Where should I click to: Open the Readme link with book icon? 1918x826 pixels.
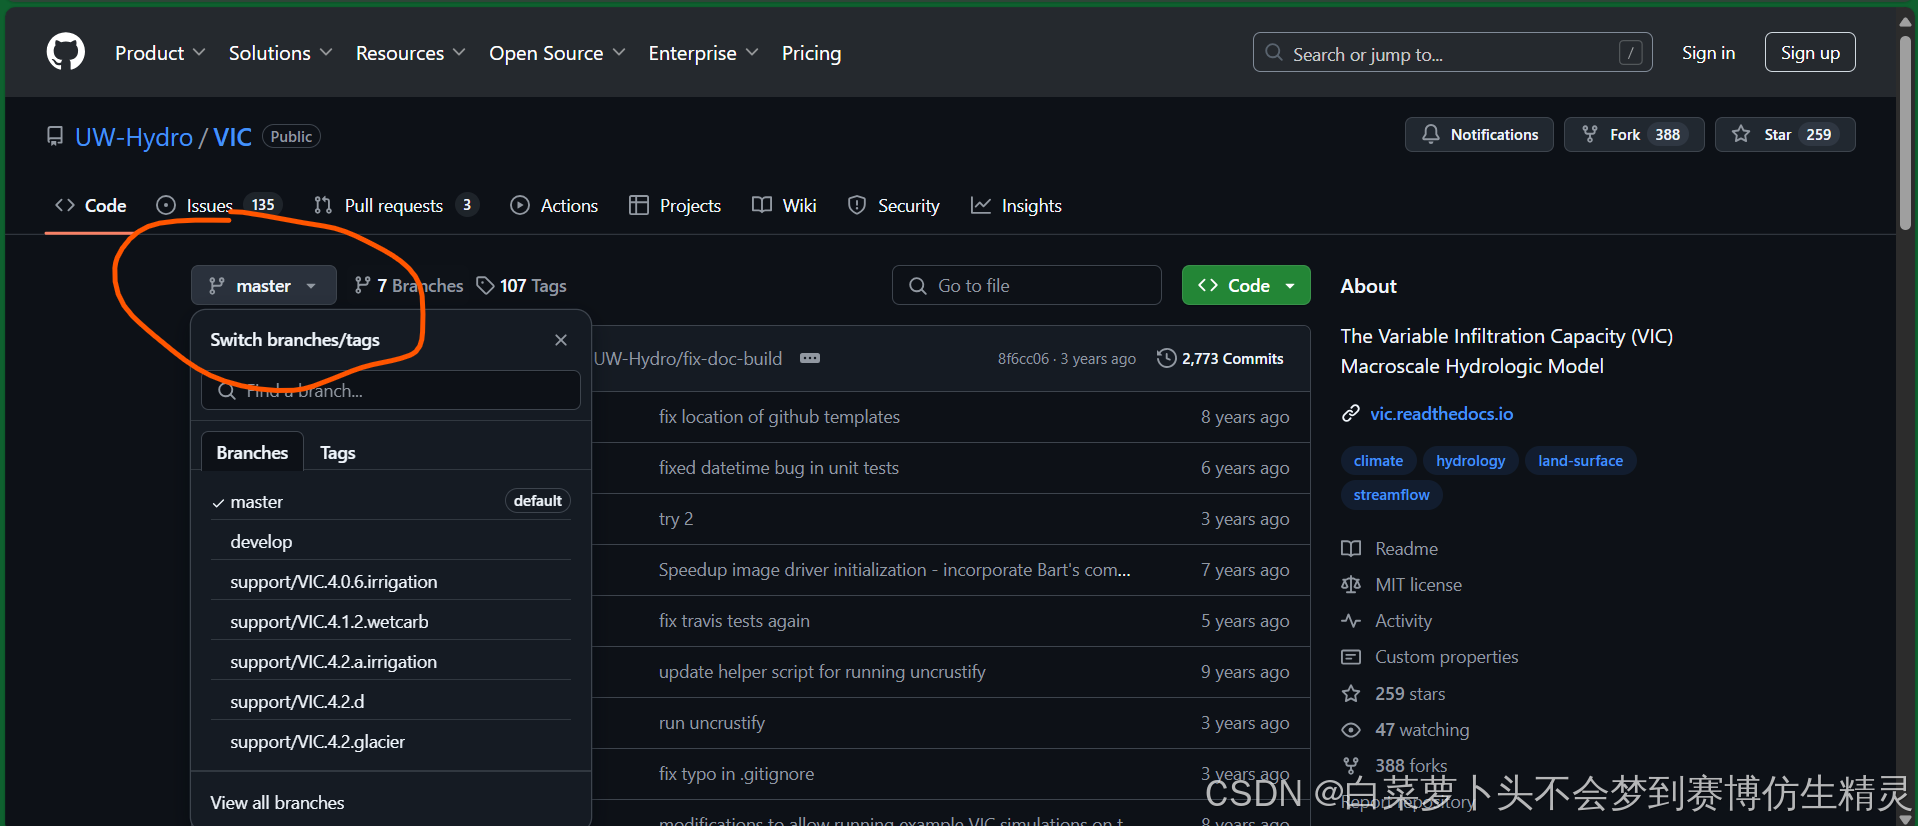click(1390, 549)
